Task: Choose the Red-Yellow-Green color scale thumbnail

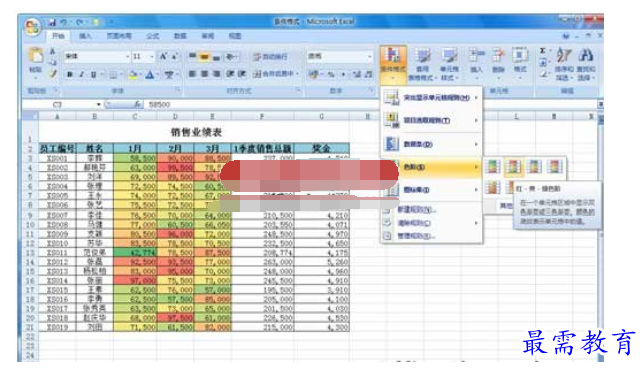Action: click(x=513, y=167)
